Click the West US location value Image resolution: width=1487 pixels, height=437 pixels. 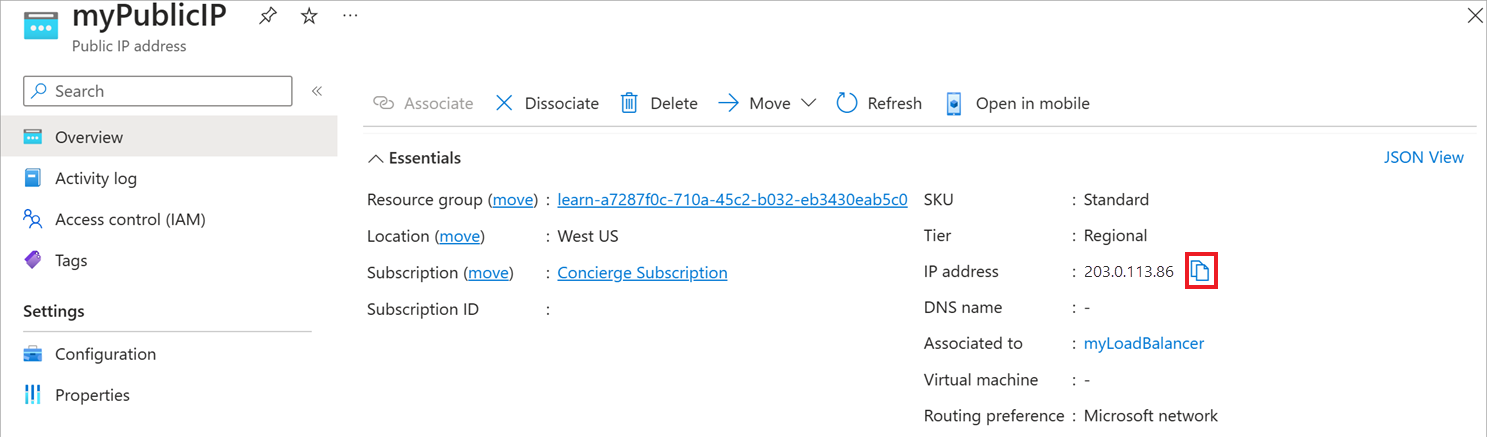pos(588,236)
